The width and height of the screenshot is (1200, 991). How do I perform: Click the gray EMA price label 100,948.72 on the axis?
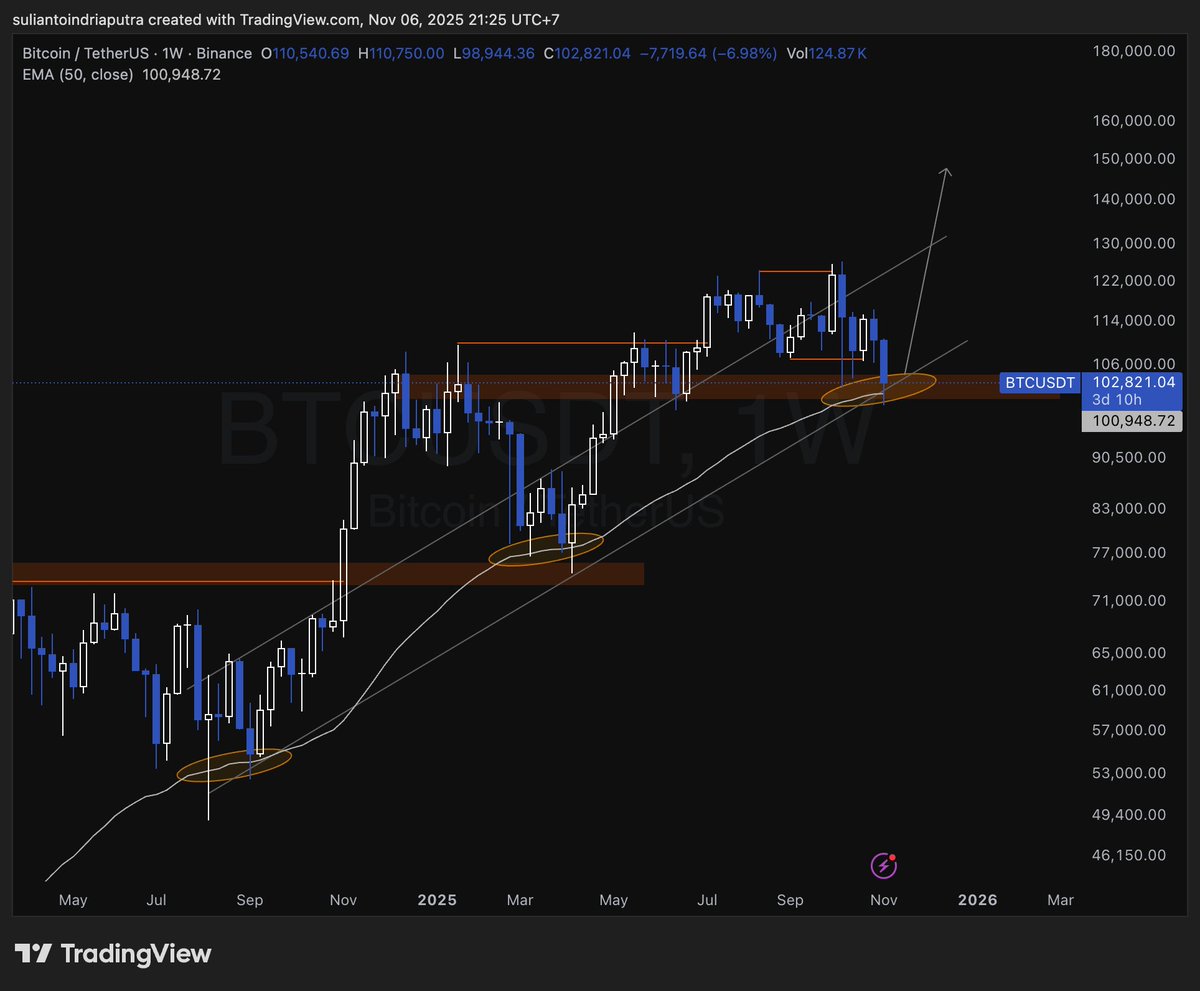pyautogui.click(x=1133, y=421)
